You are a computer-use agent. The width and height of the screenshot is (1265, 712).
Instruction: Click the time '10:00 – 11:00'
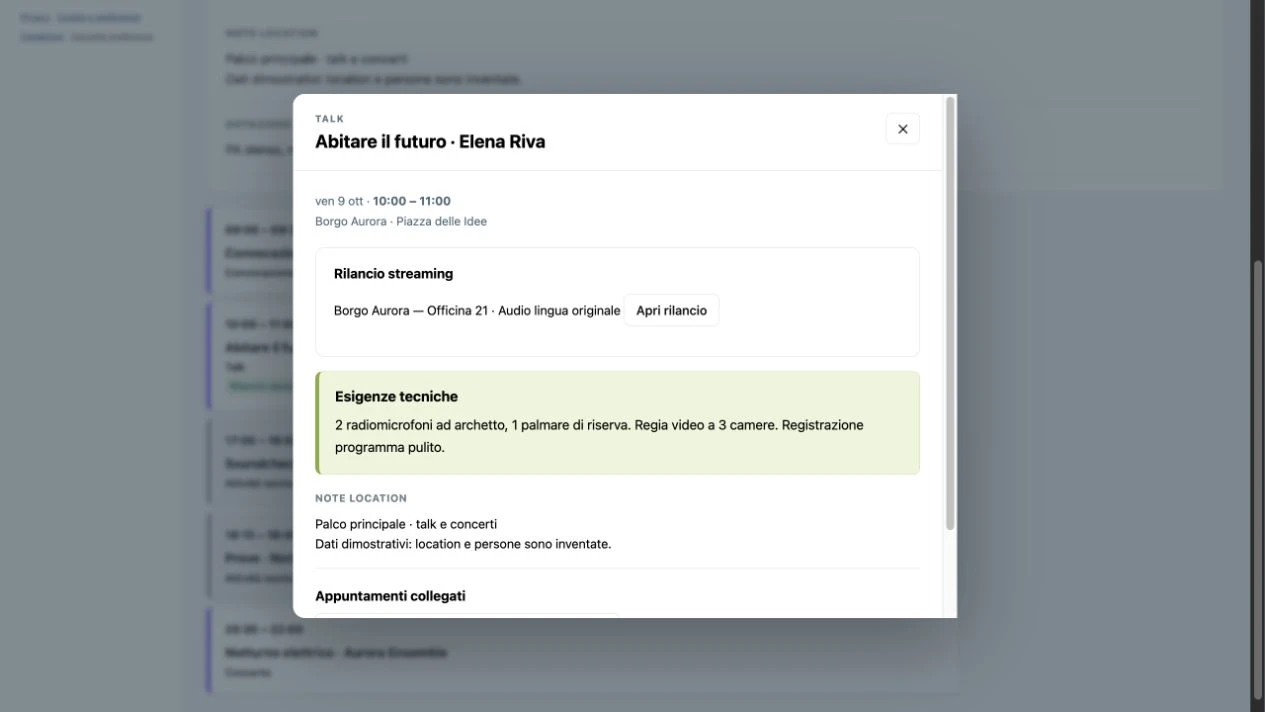412,201
